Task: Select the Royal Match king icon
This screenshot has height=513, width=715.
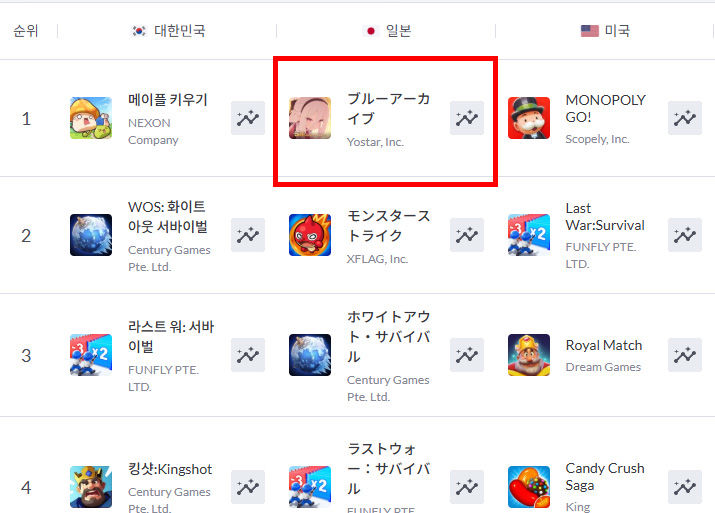Action: (529, 355)
